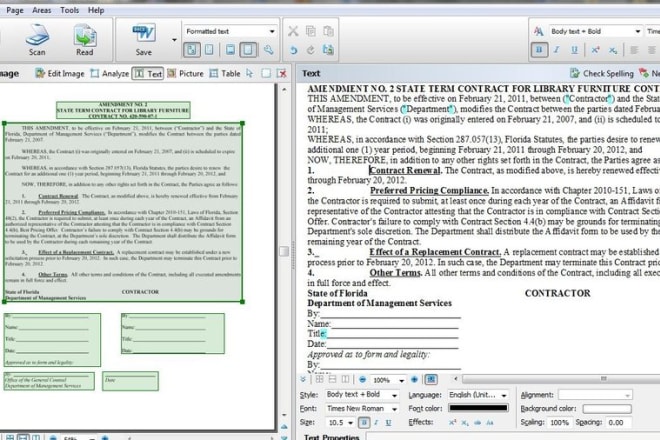The image size is (660, 440).
Task: Open the Areas menu
Action: 42,10
